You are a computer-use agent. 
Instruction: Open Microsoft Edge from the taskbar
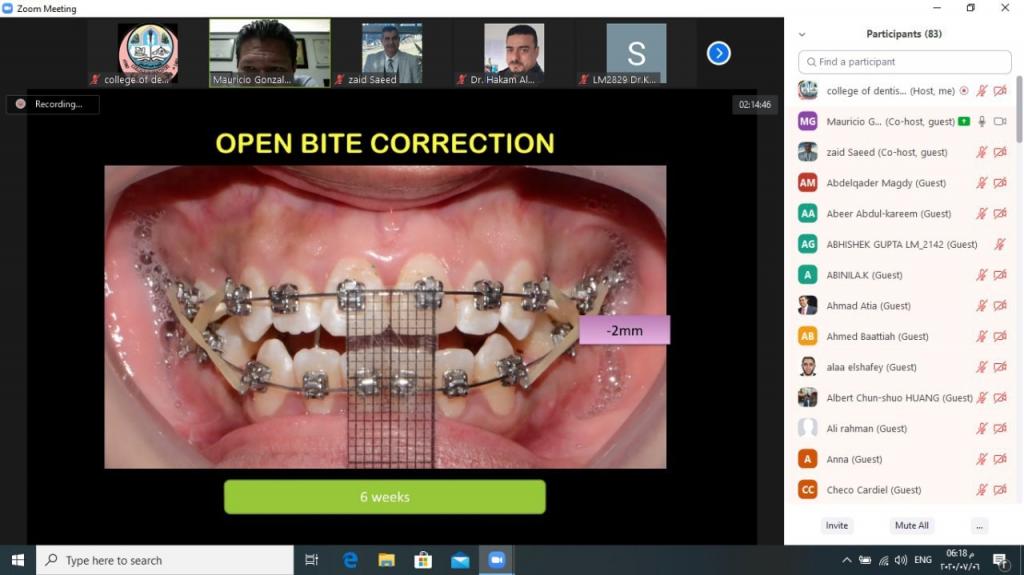350,560
